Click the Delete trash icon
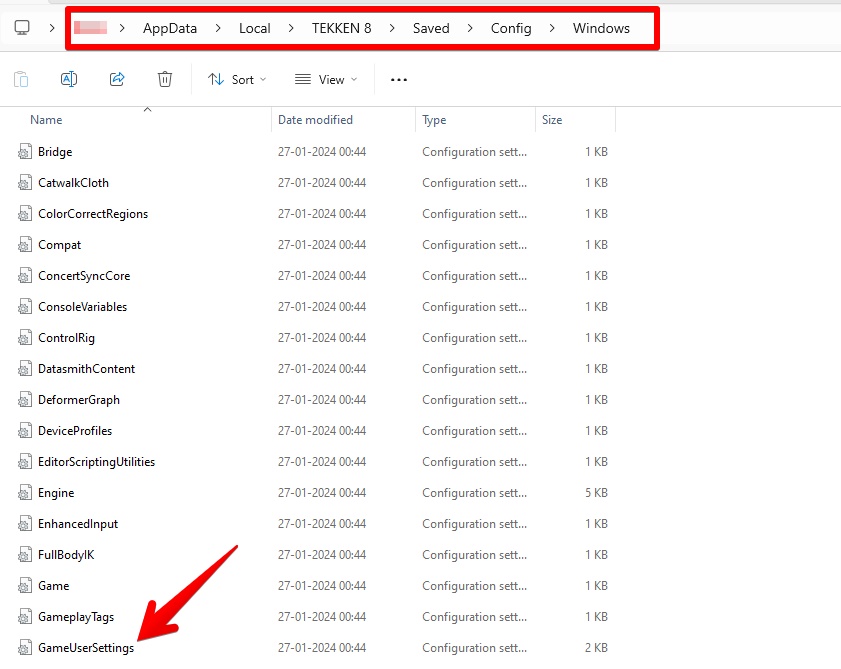Screen dimensions: 841x669 pos(165,79)
